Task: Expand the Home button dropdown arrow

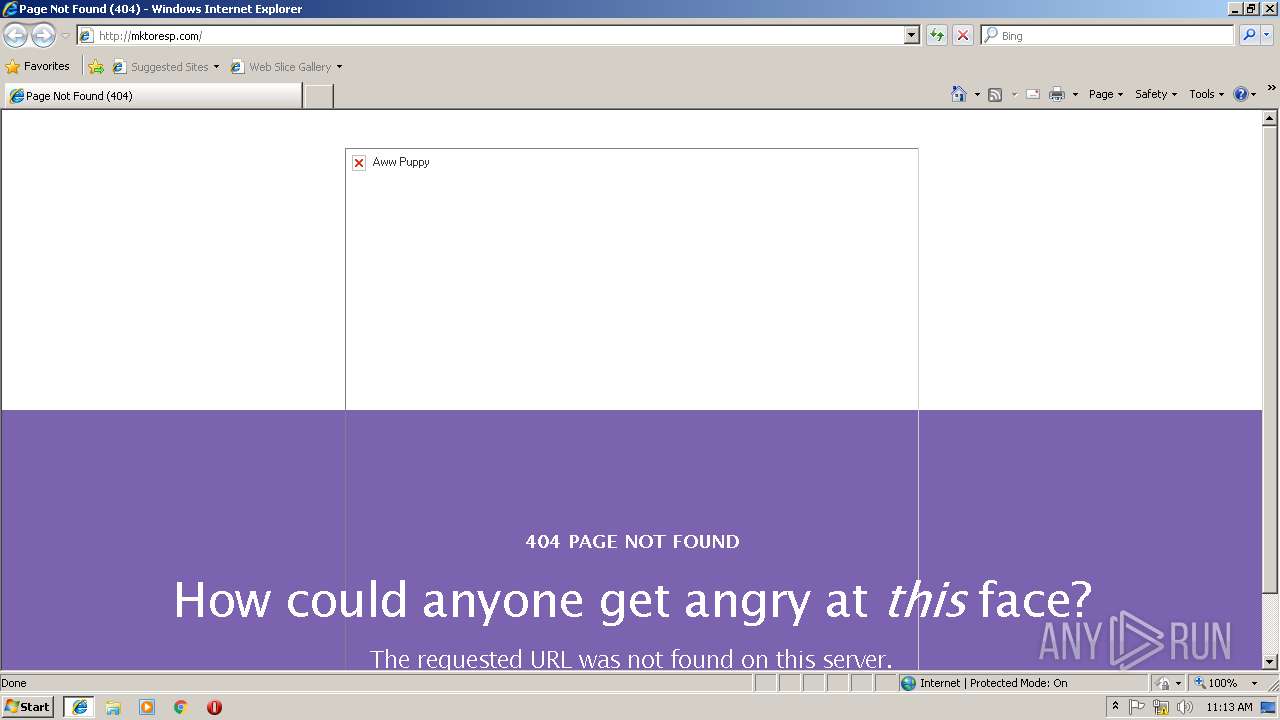Action: pos(977,94)
